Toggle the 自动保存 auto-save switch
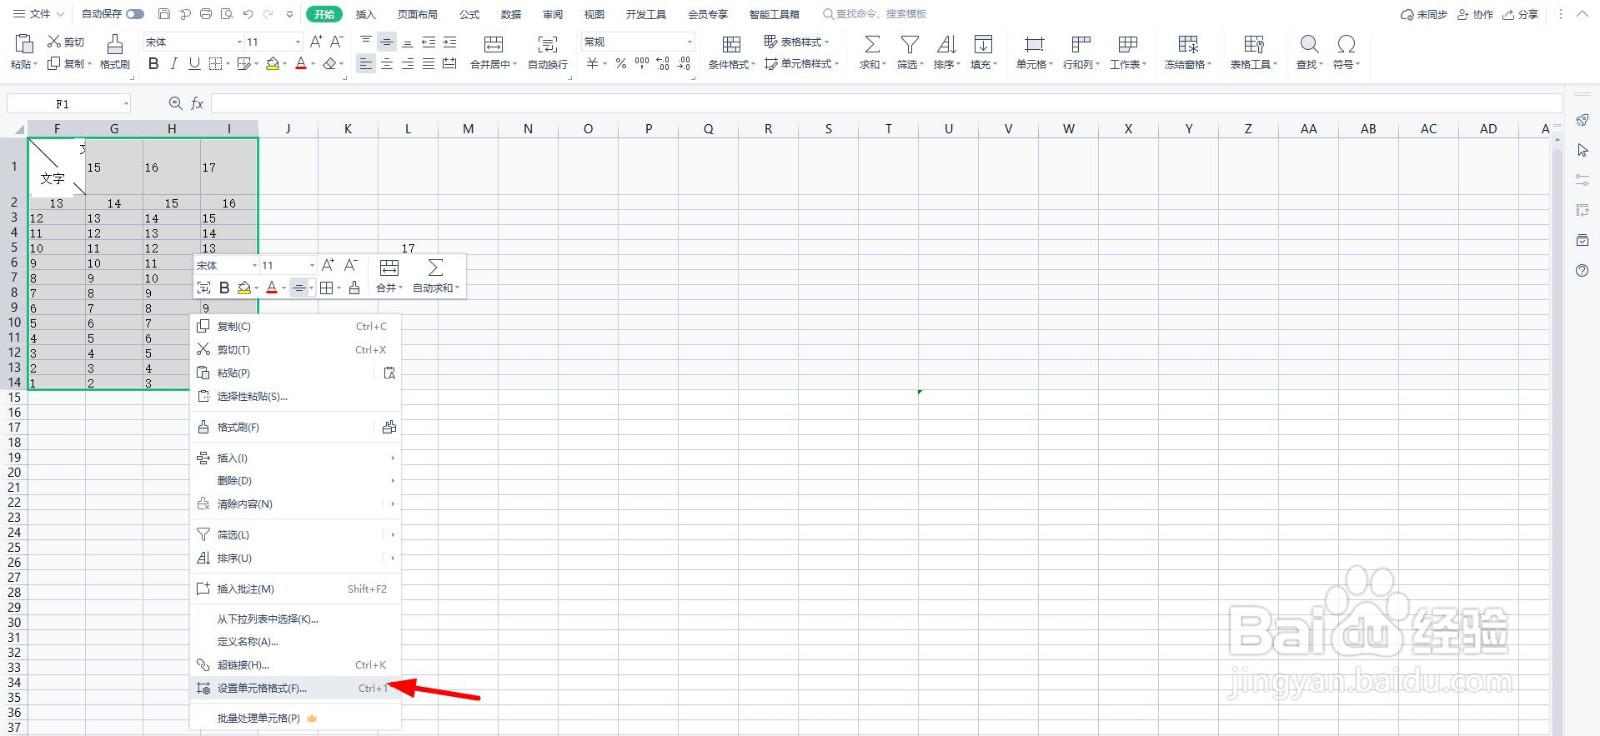The image size is (1600, 736). click(x=135, y=14)
